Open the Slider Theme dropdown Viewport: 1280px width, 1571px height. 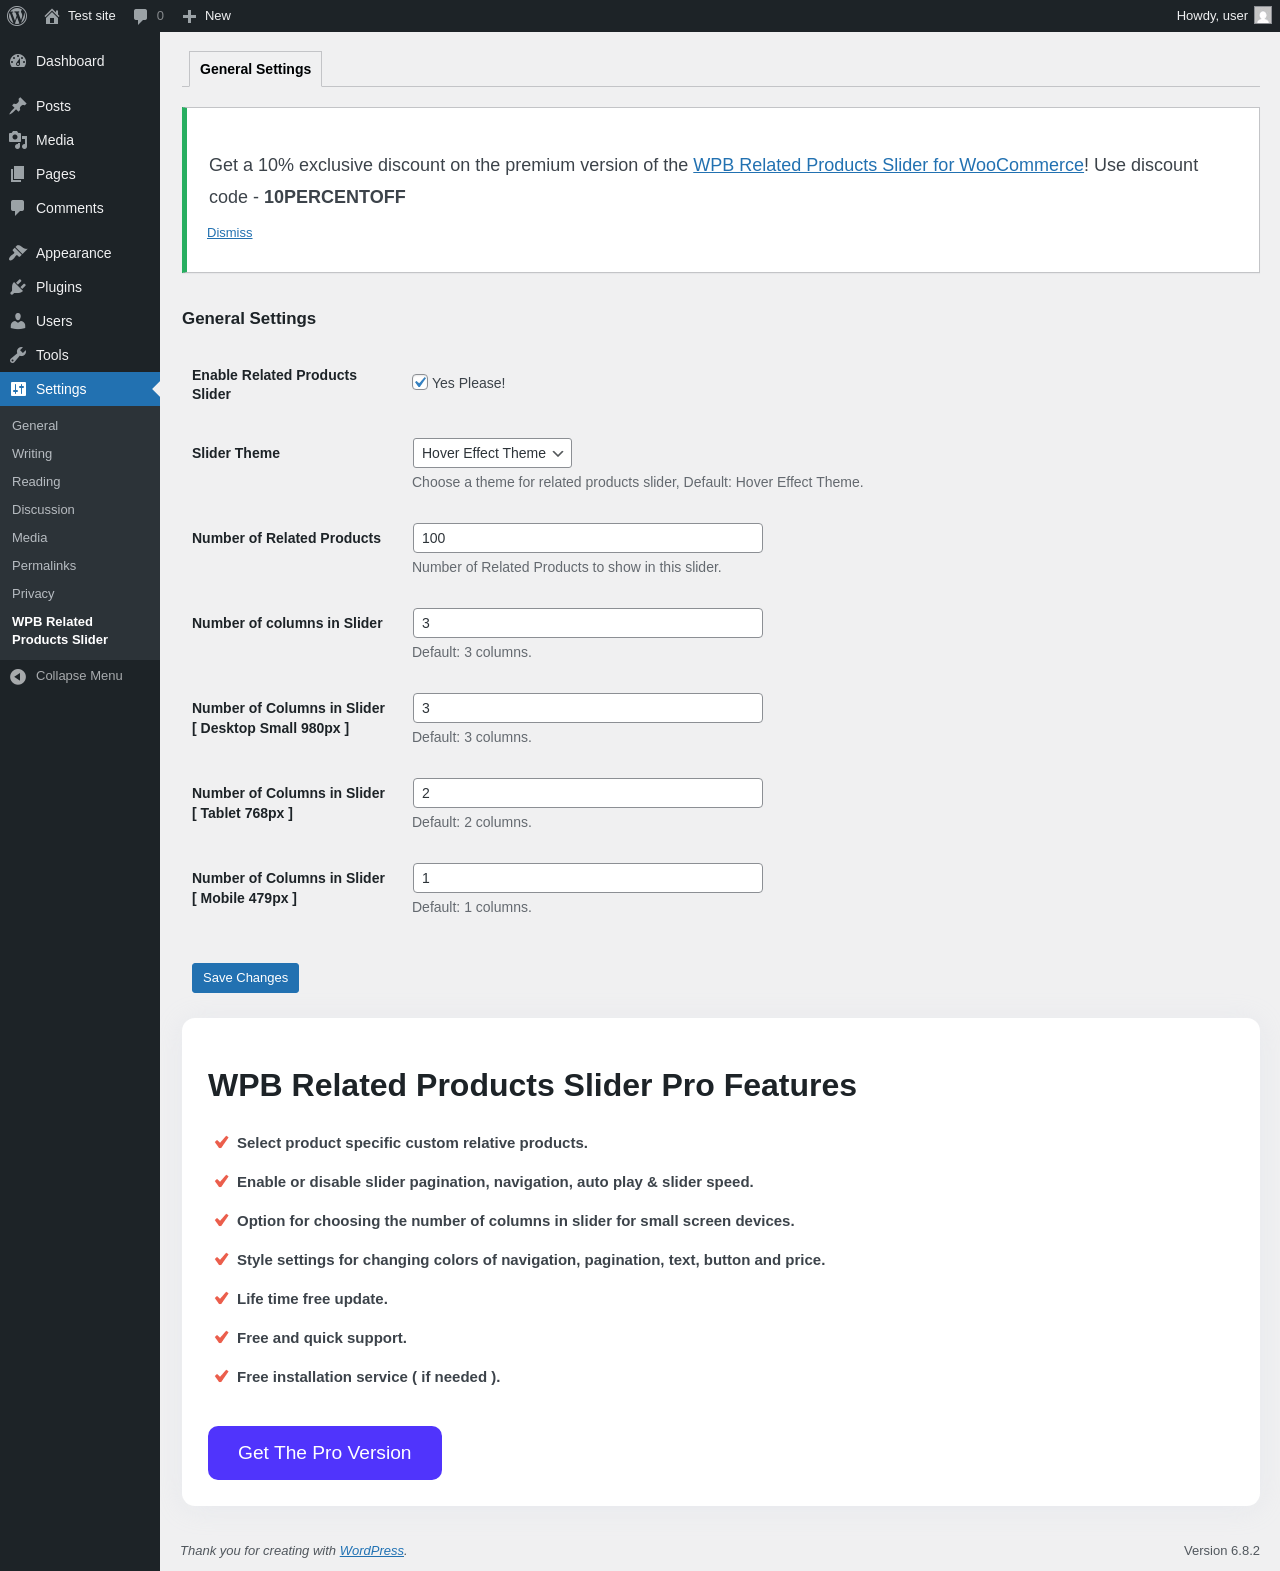[492, 453]
